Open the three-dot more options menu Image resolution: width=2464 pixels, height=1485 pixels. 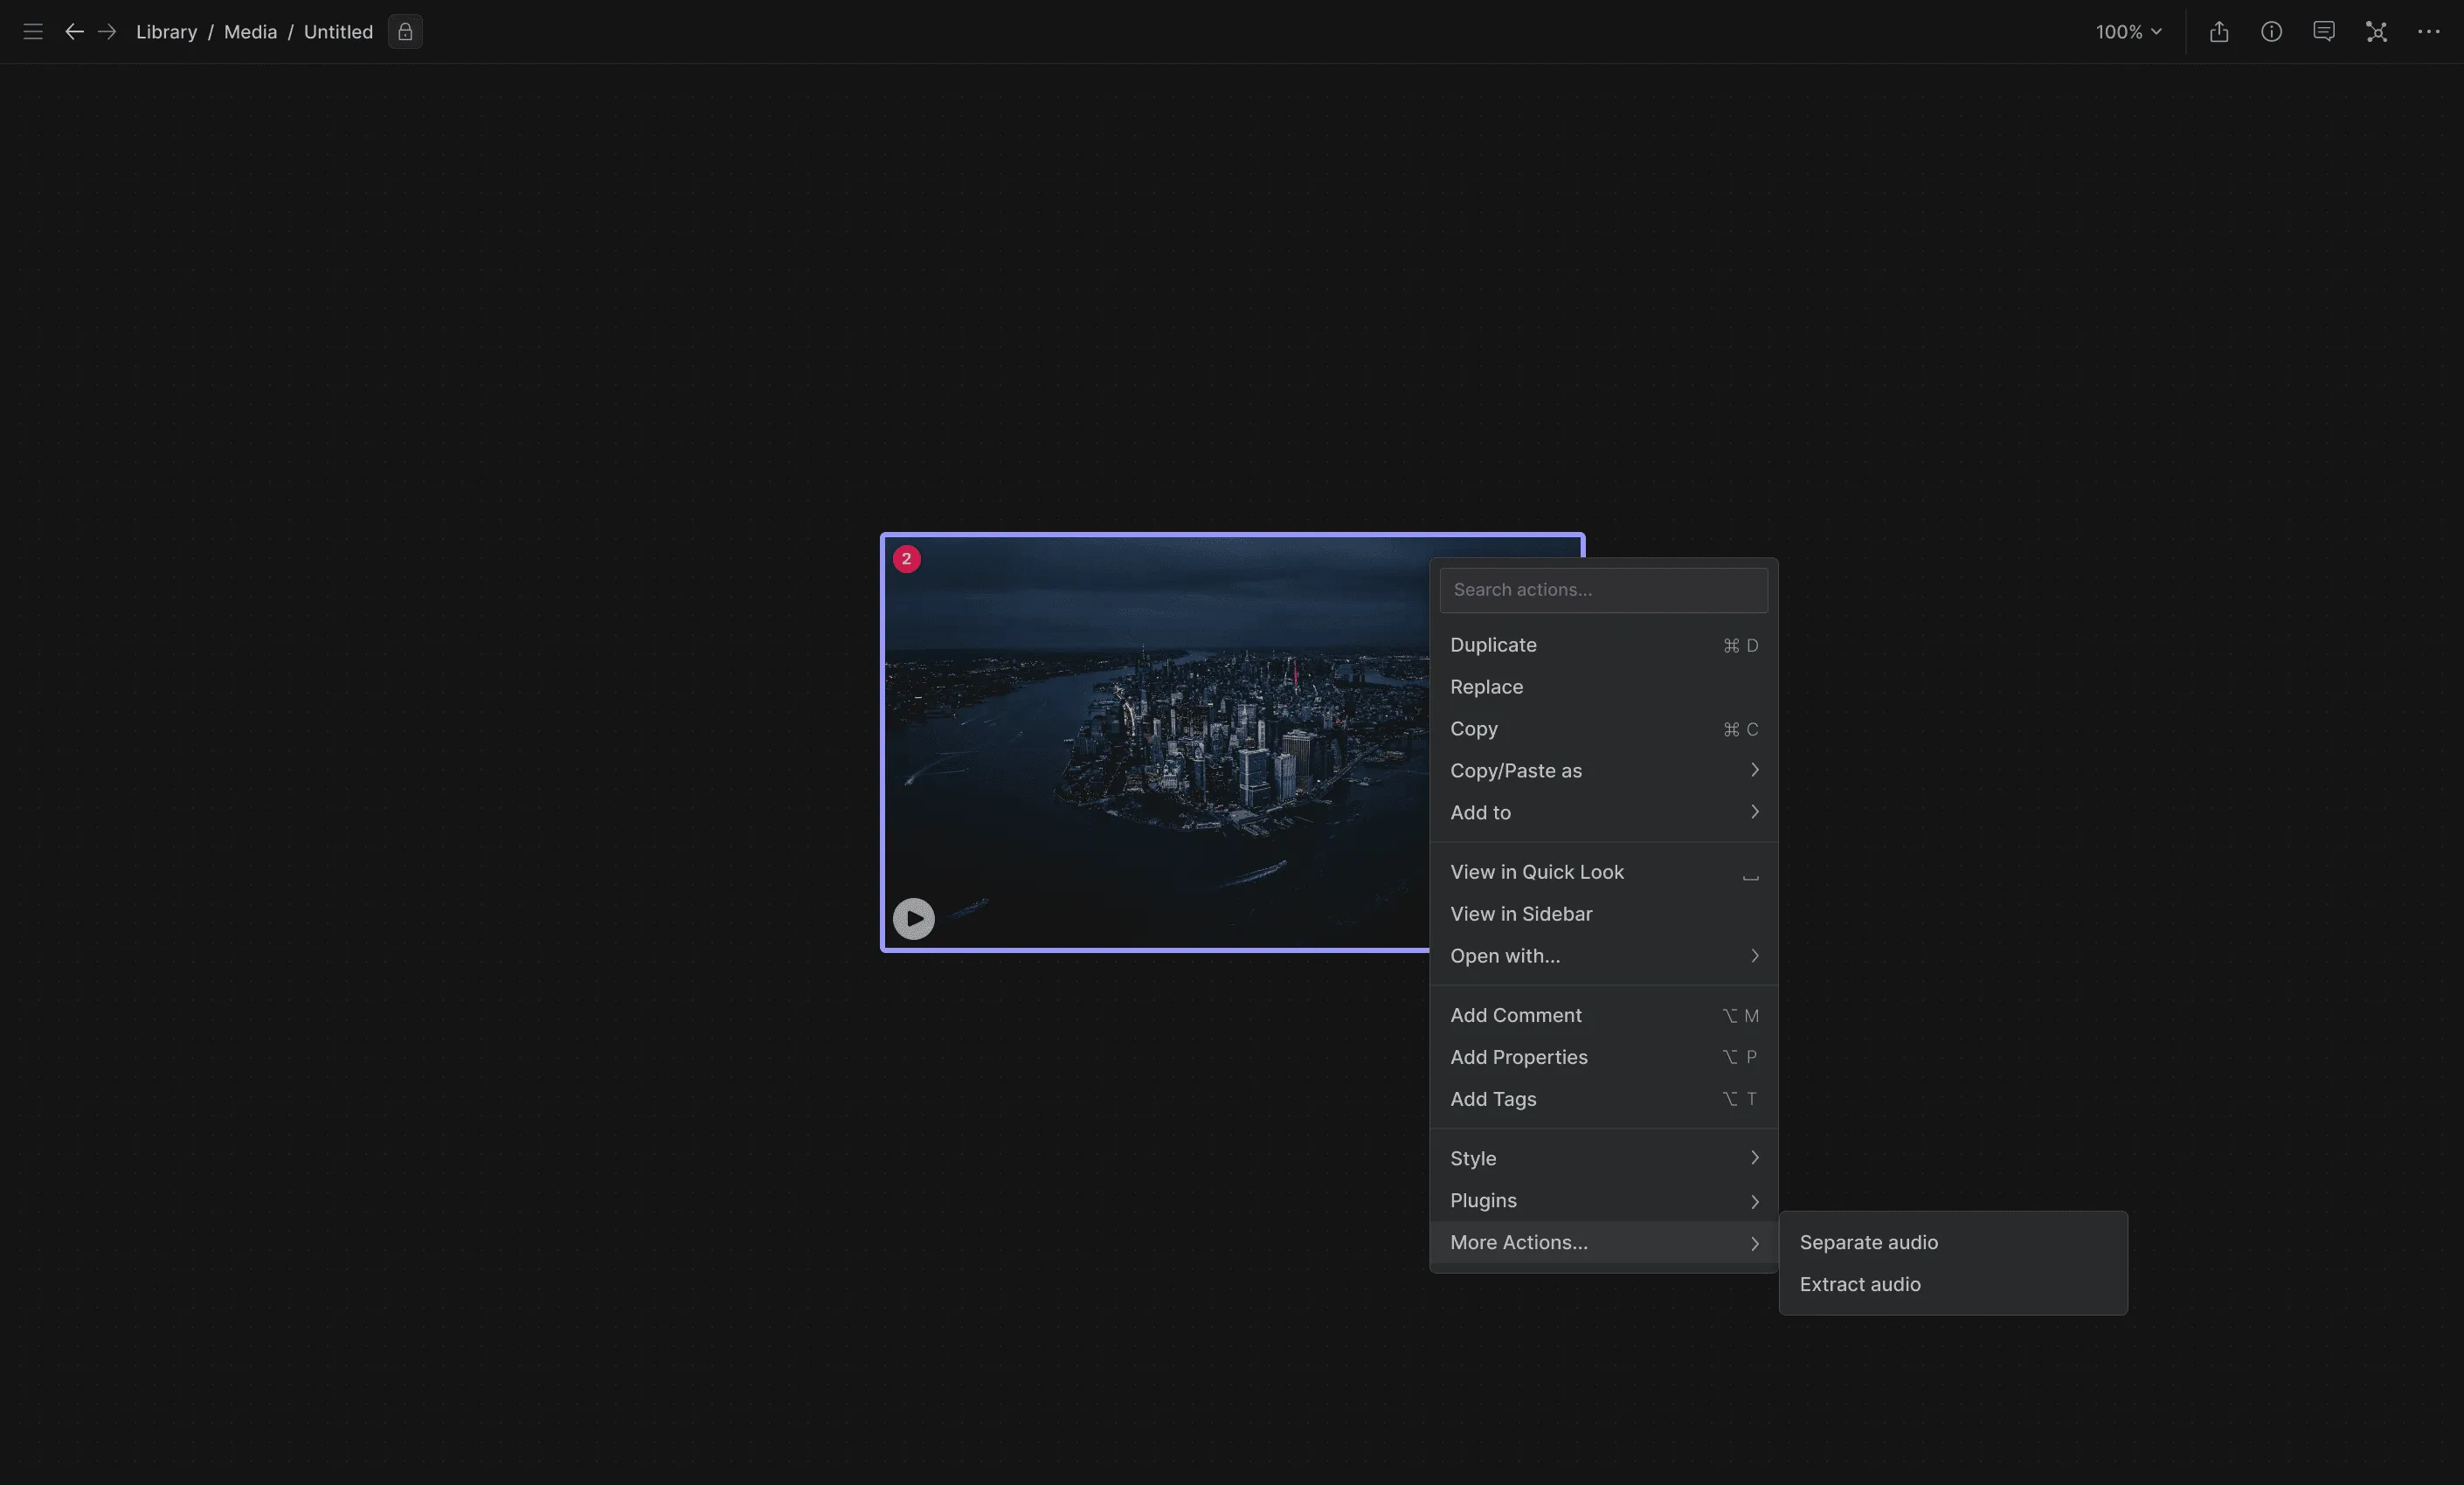(x=2429, y=32)
